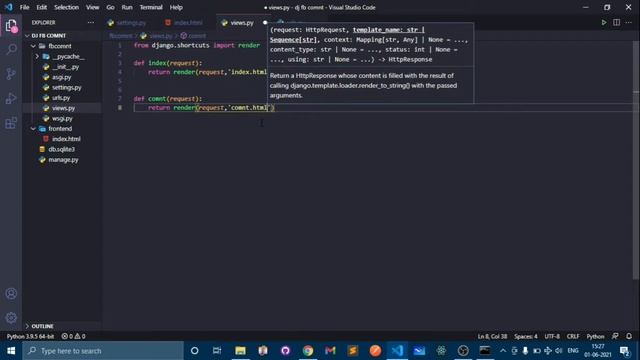Open the terminal app on taskbar
640x360 pixels.
(485, 351)
